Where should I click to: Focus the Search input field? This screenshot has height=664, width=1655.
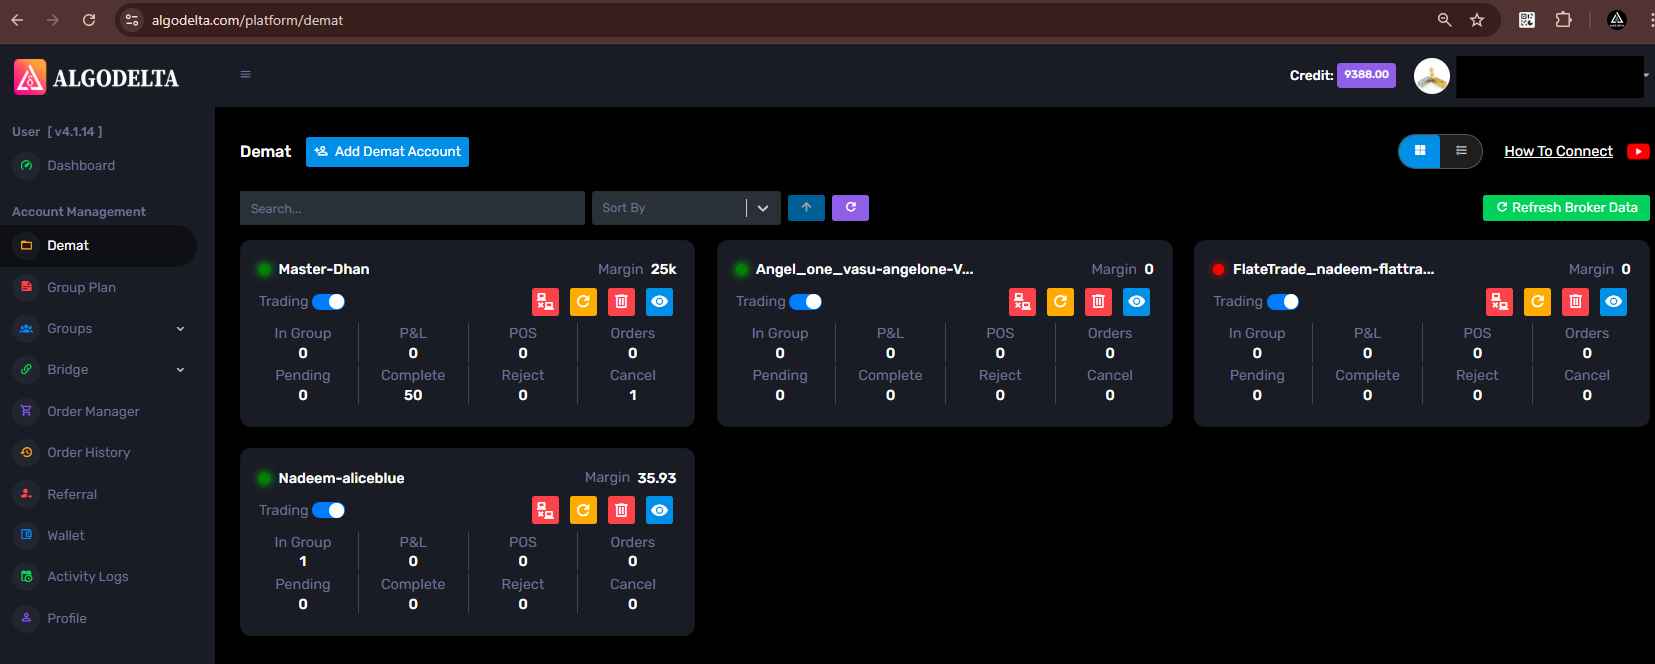point(412,208)
